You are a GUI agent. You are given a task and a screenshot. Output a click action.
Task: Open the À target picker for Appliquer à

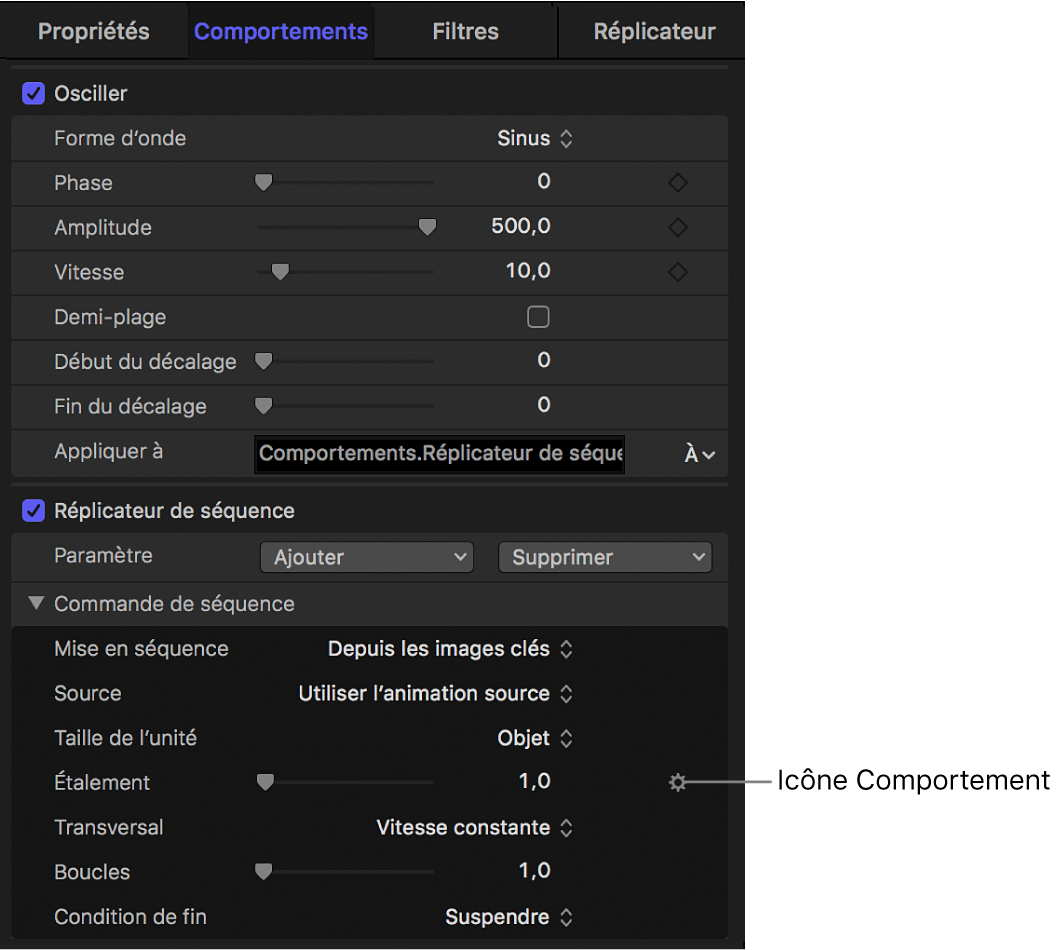pos(697,453)
